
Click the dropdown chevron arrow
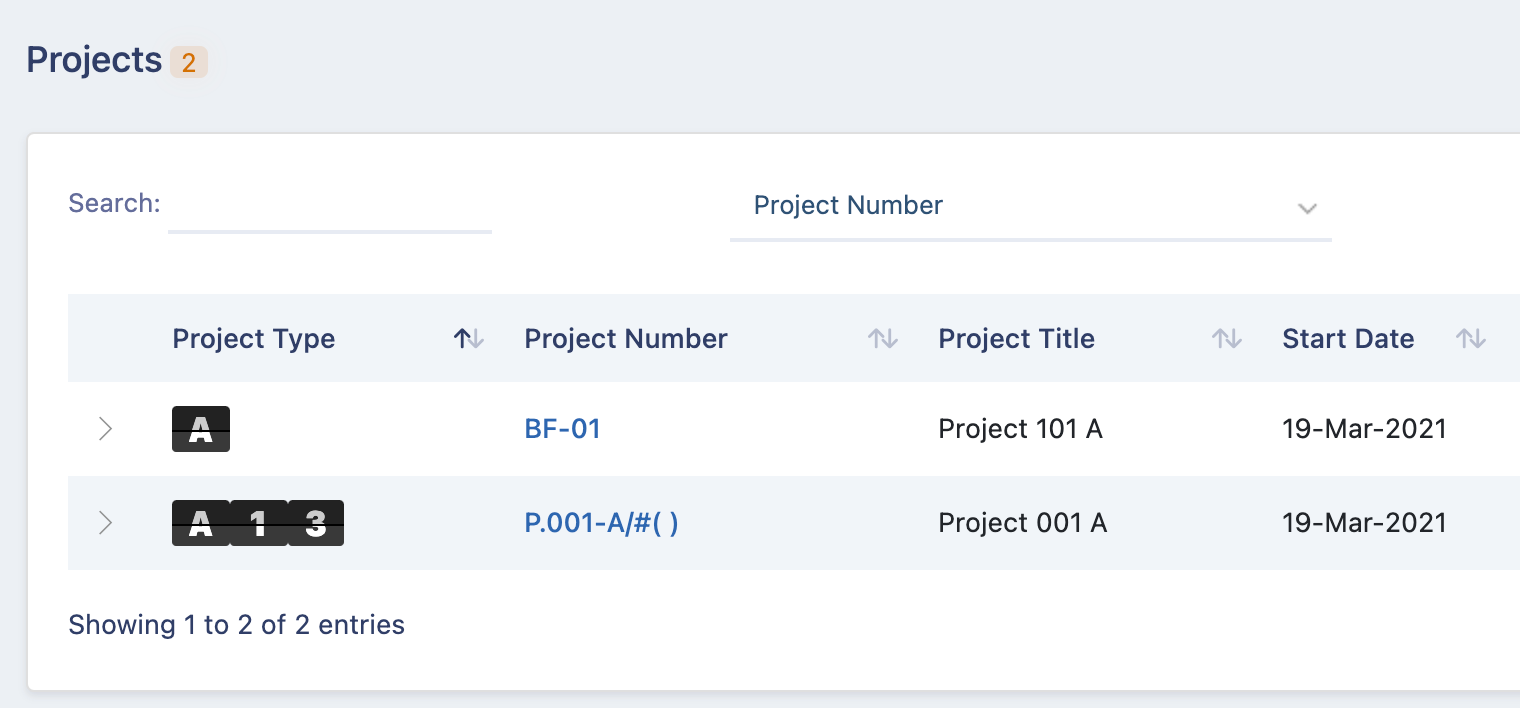point(1306,208)
